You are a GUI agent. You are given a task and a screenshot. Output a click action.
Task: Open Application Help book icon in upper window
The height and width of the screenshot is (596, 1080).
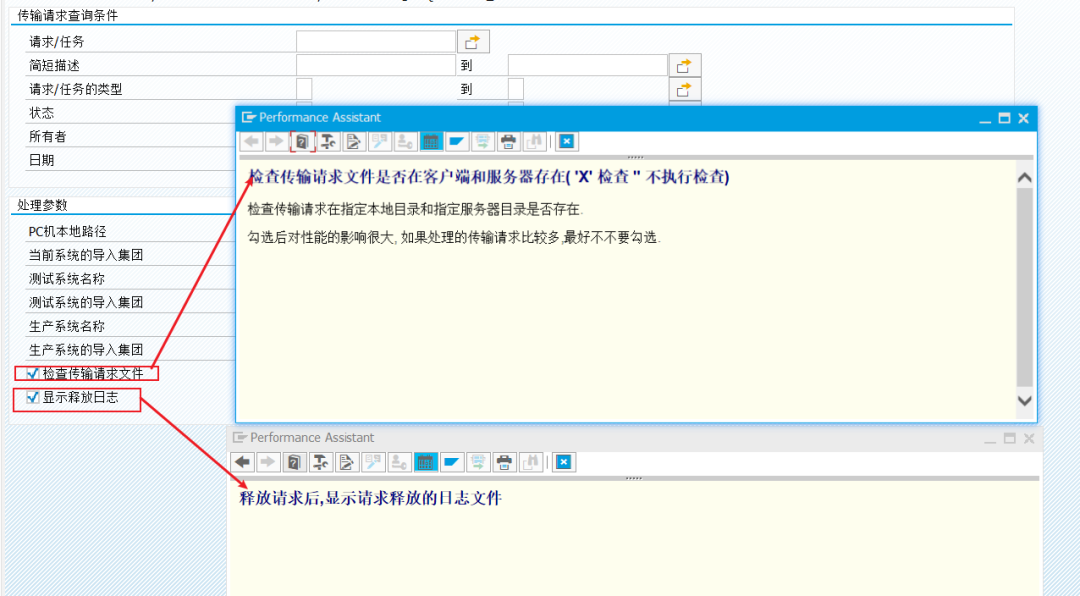[x=302, y=141]
